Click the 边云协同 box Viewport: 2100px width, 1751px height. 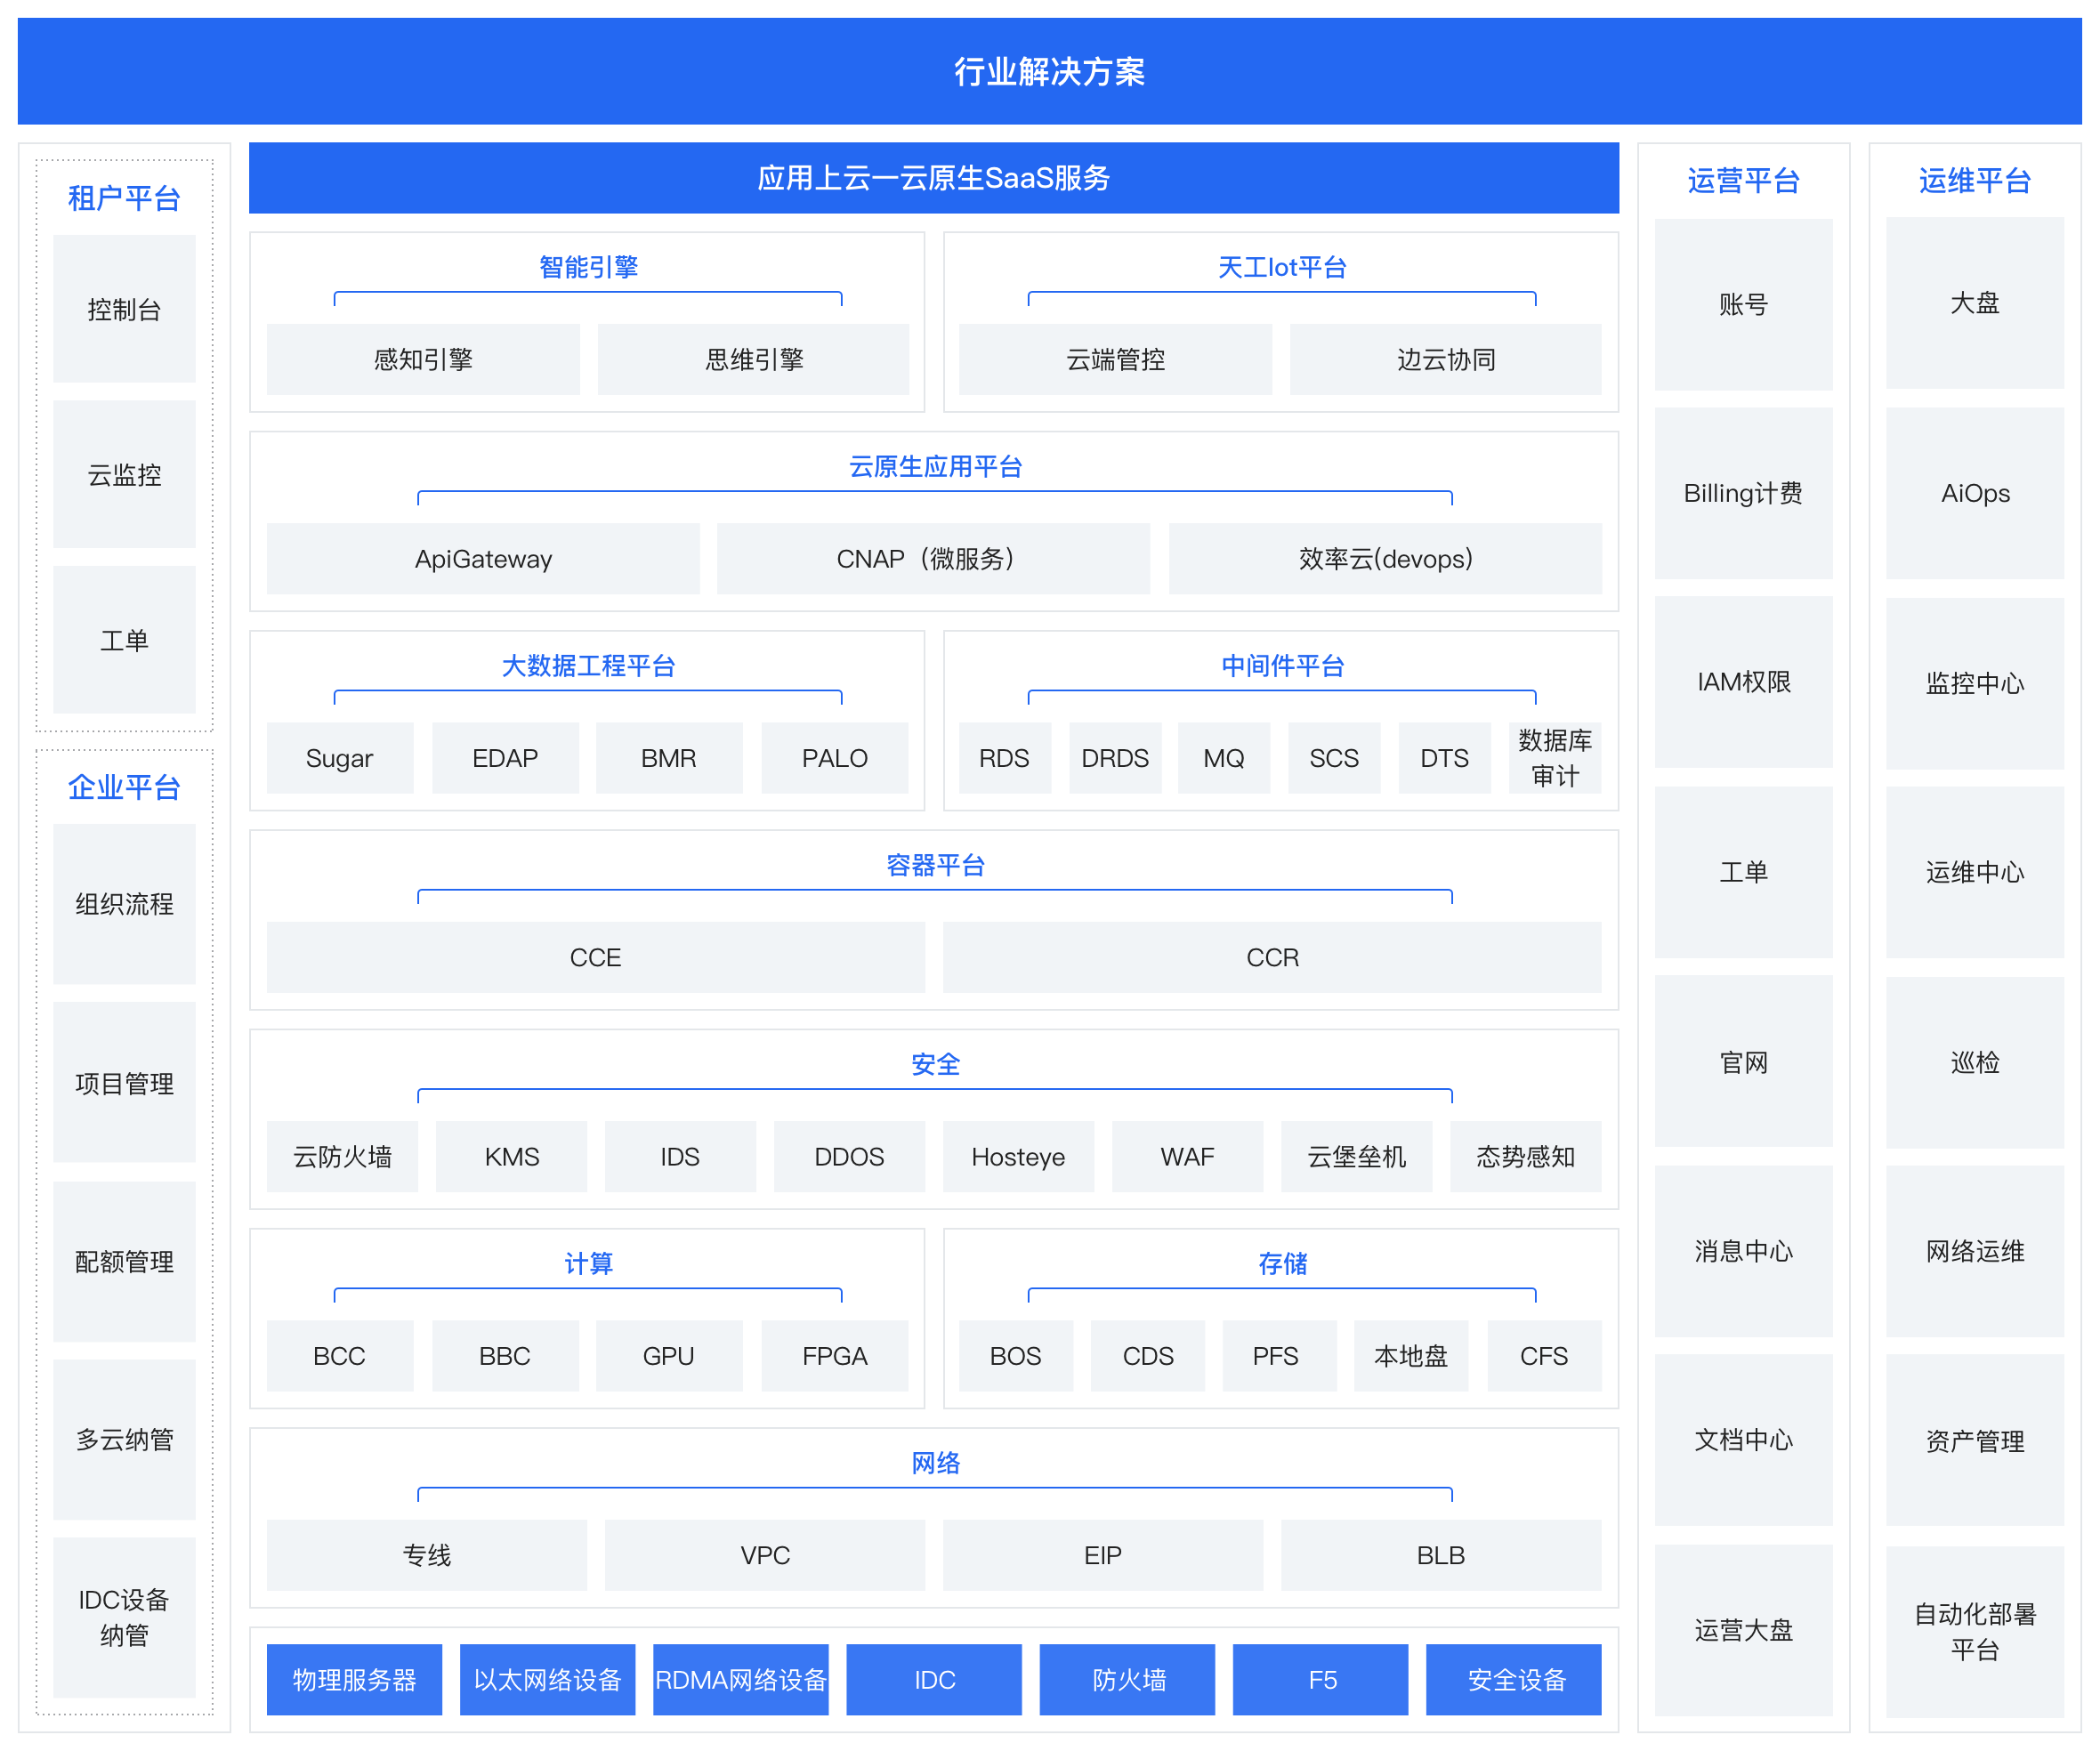coord(1445,359)
